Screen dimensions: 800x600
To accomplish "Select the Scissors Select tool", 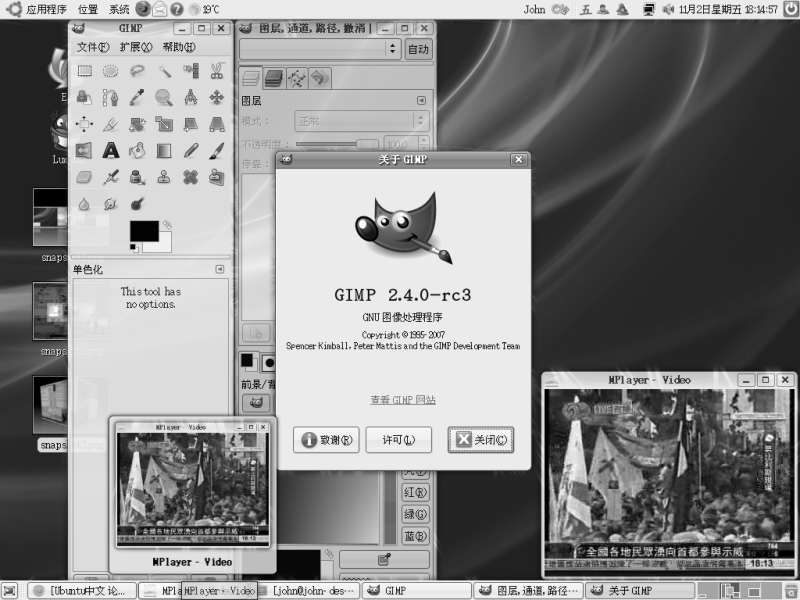I will pos(217,70).
